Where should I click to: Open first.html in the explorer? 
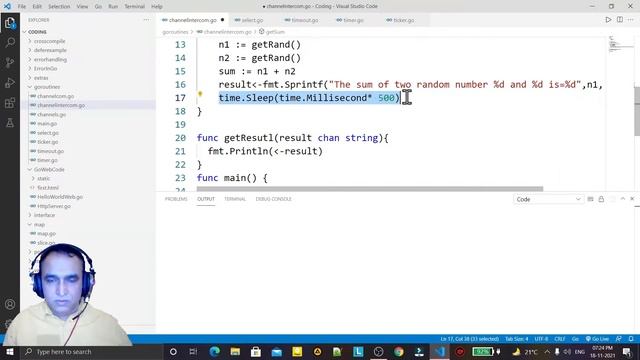point(48,188)
